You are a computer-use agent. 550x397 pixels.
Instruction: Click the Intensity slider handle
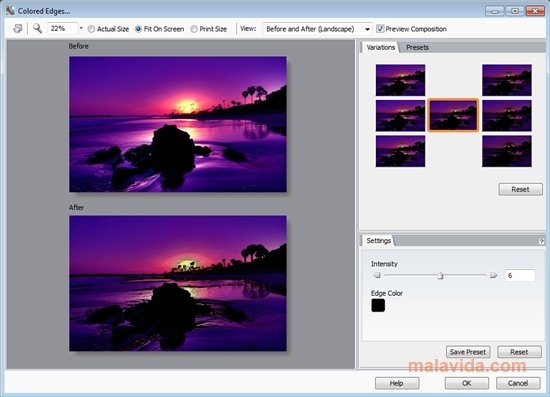point(441,276)
